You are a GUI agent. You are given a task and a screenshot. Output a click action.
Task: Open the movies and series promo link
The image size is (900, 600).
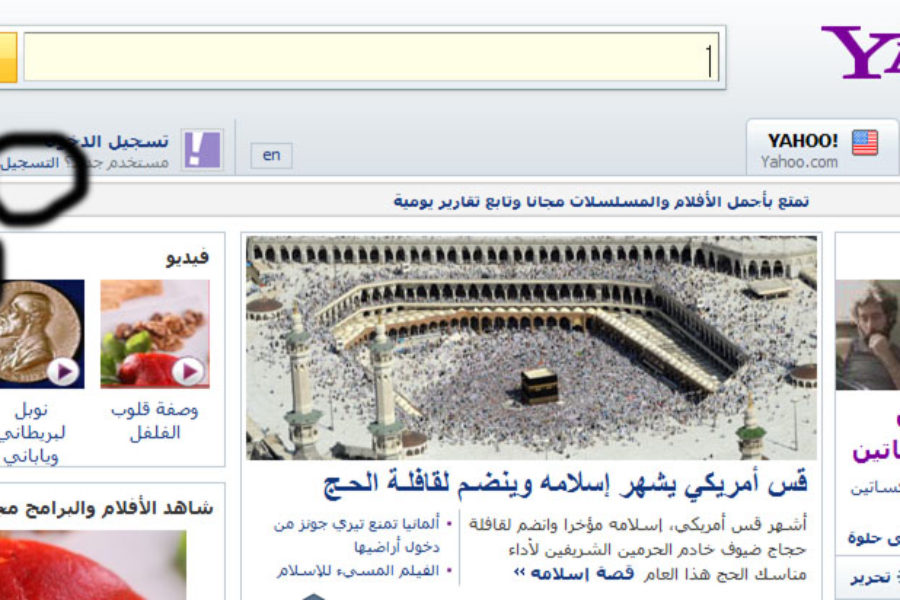click(600, 202)
